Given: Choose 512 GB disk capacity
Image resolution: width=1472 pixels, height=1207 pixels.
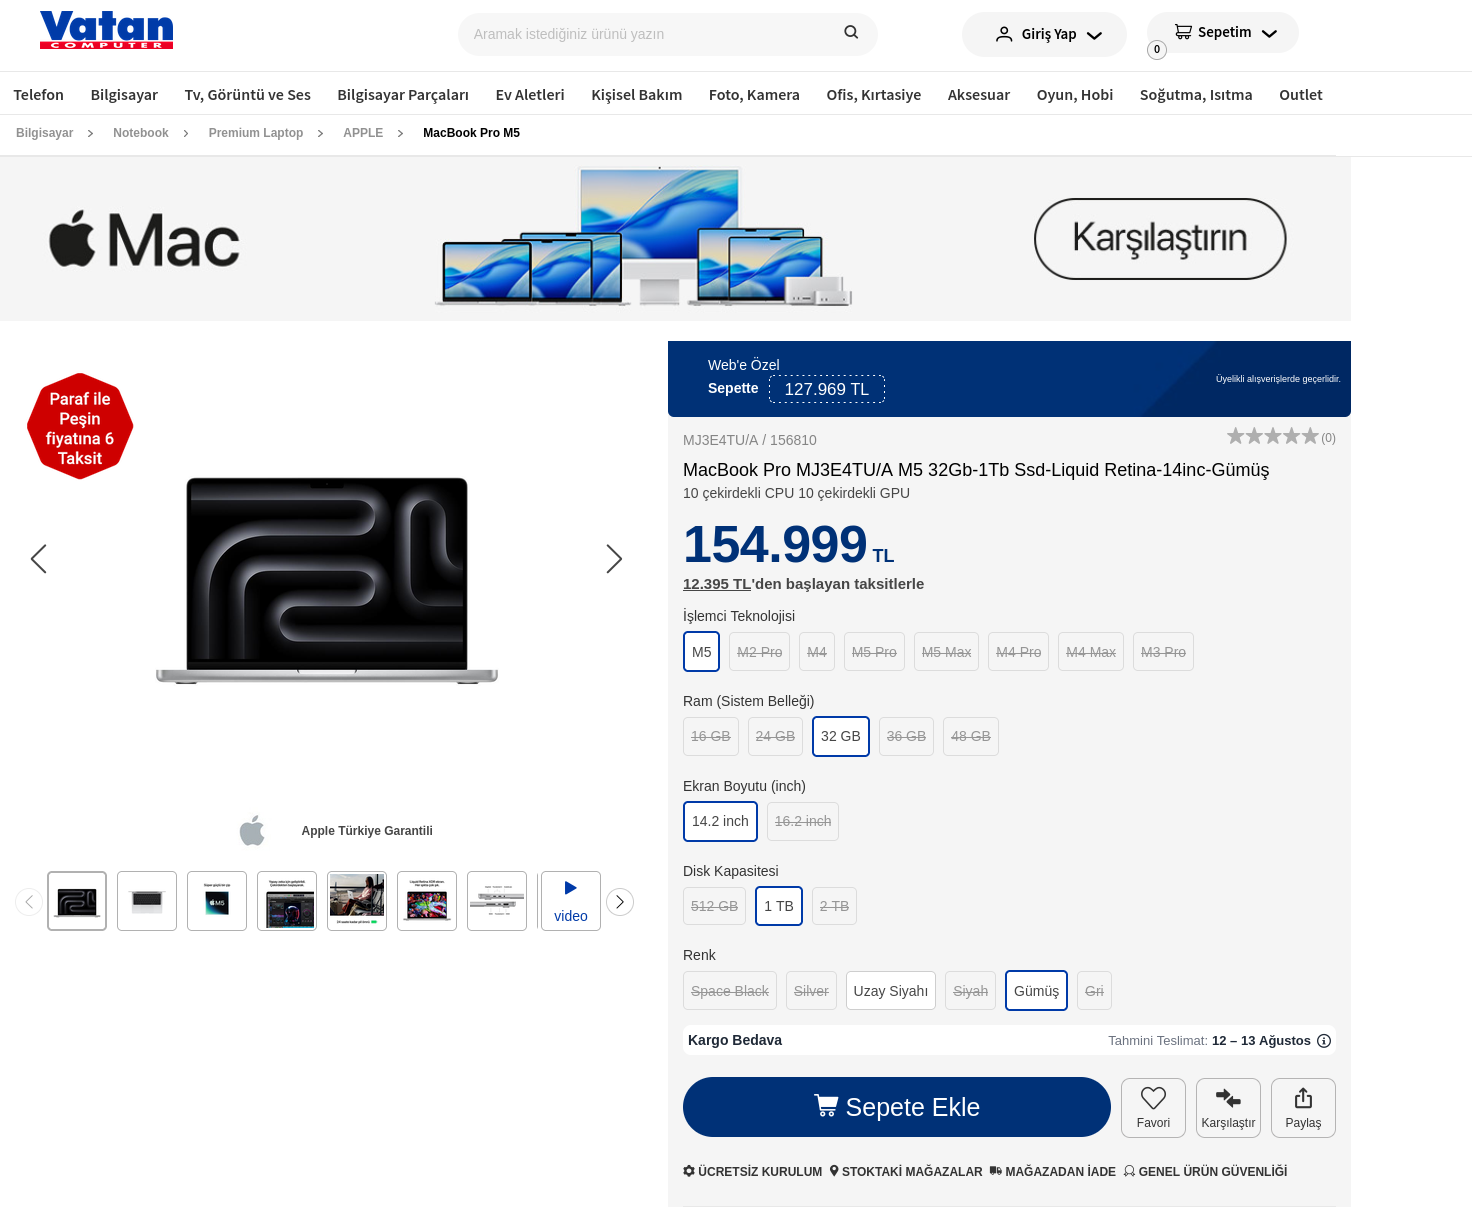Looking at the screenshot, I should point(714,906).
